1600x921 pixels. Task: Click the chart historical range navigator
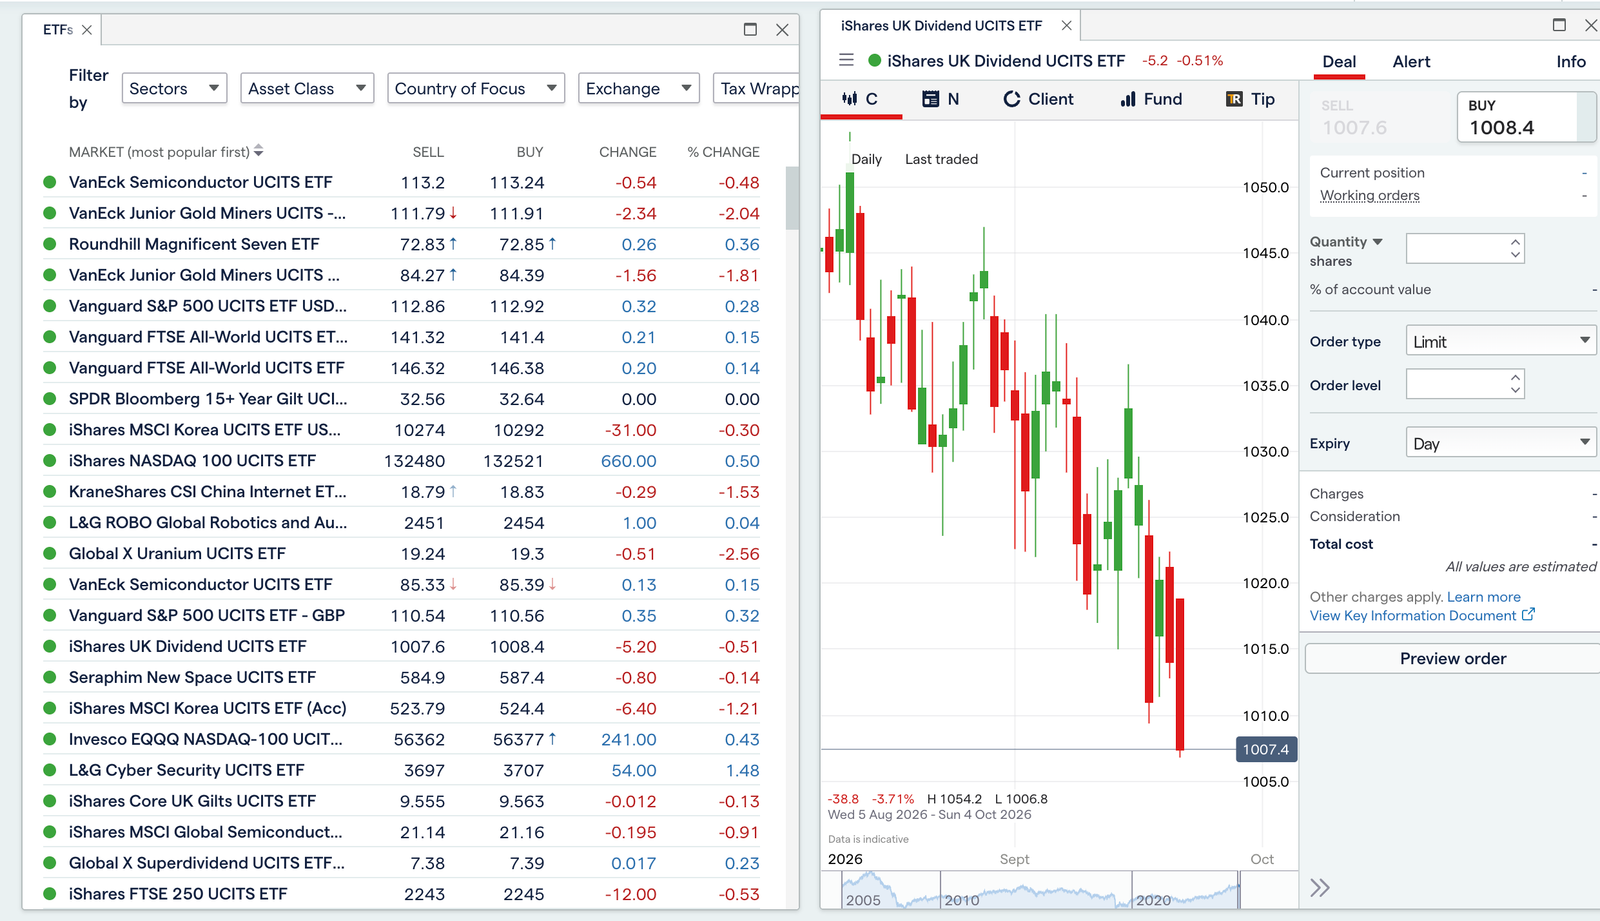coord(1040,889)
